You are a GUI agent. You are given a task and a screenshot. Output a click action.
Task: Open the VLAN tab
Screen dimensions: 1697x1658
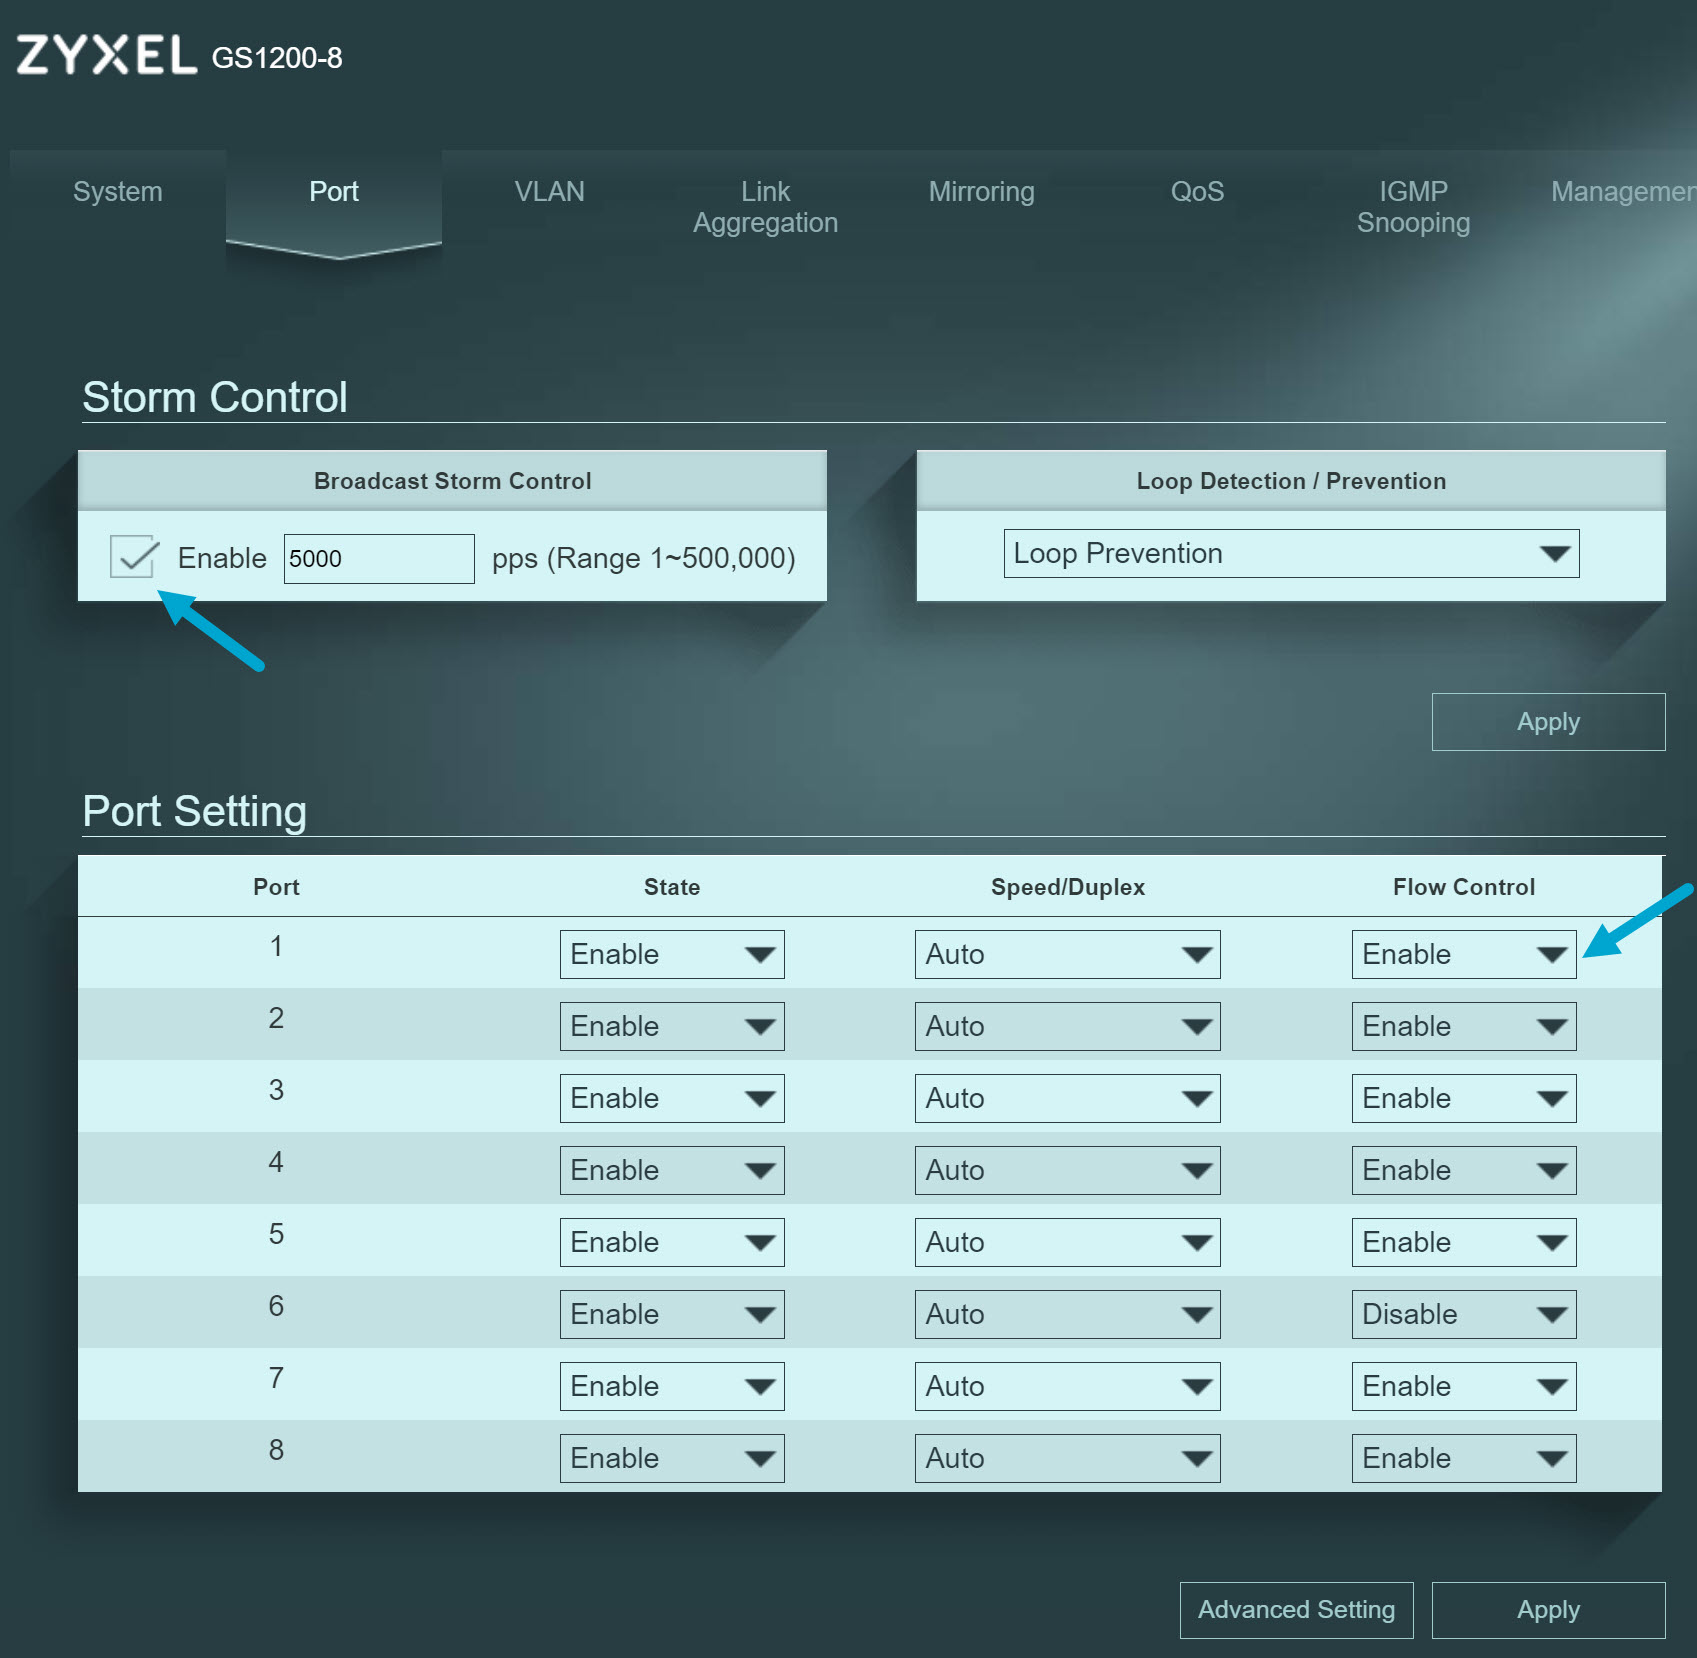(x=549, y=192)
